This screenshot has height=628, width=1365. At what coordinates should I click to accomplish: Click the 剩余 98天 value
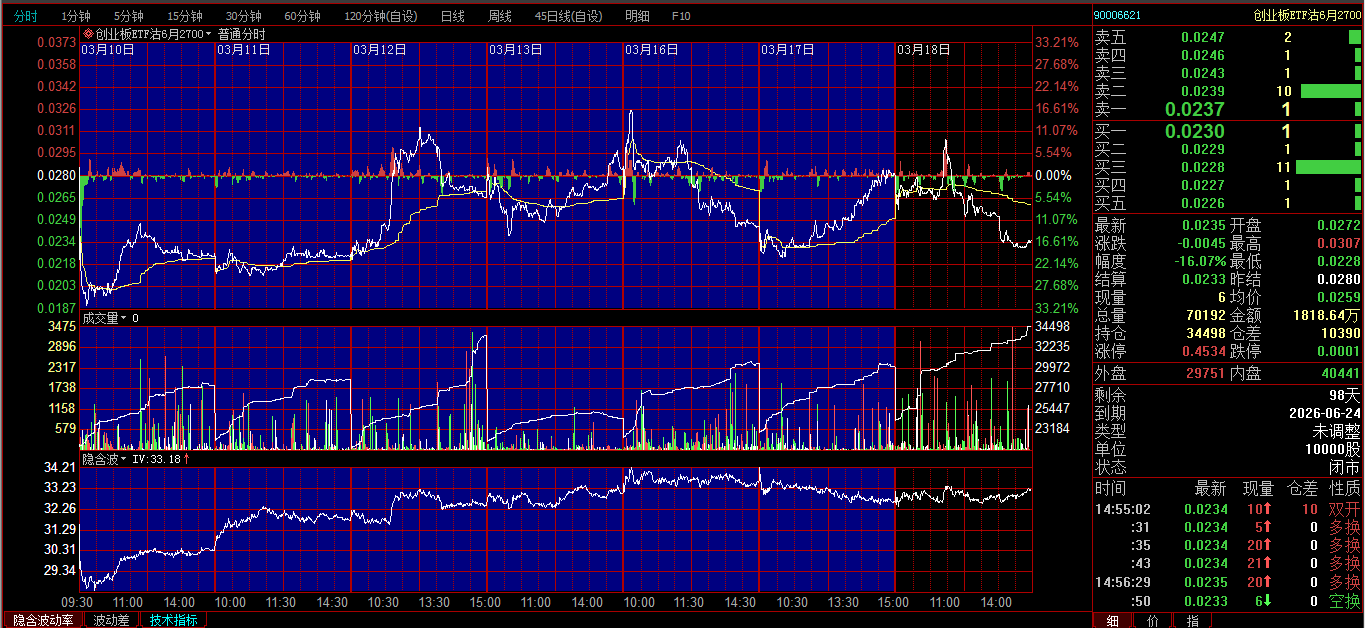1345,395
